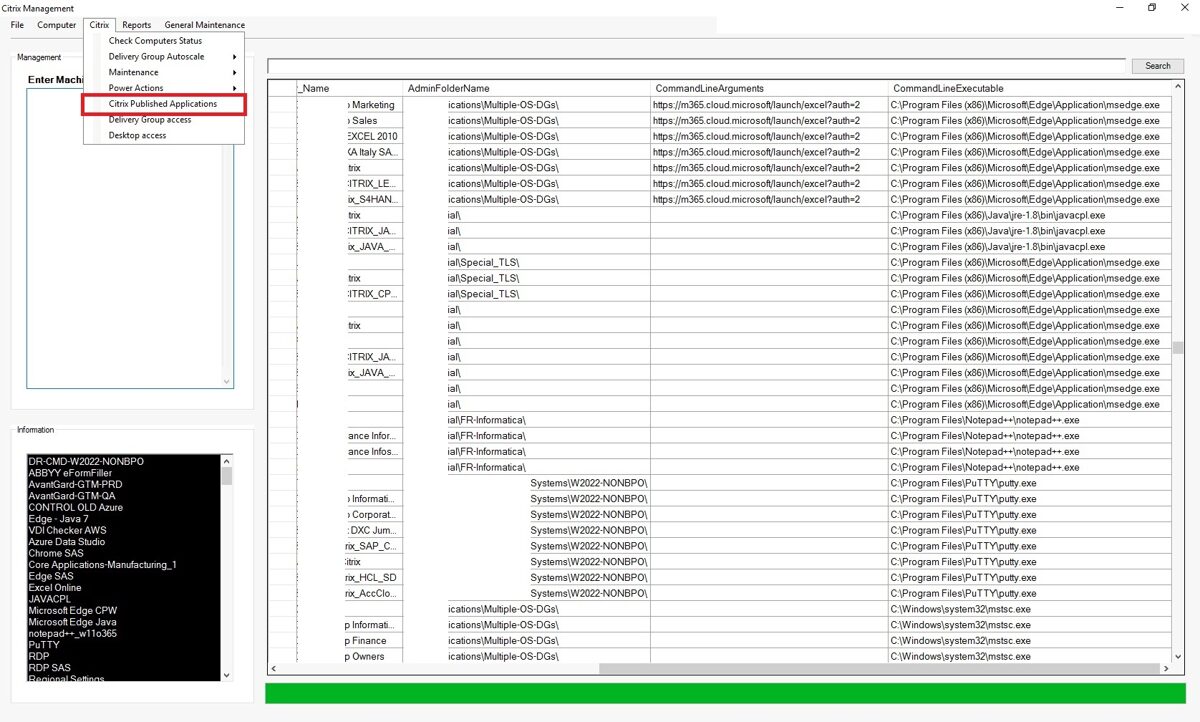Click machine text box scroll-down arrow

click(x=227, y=381)
